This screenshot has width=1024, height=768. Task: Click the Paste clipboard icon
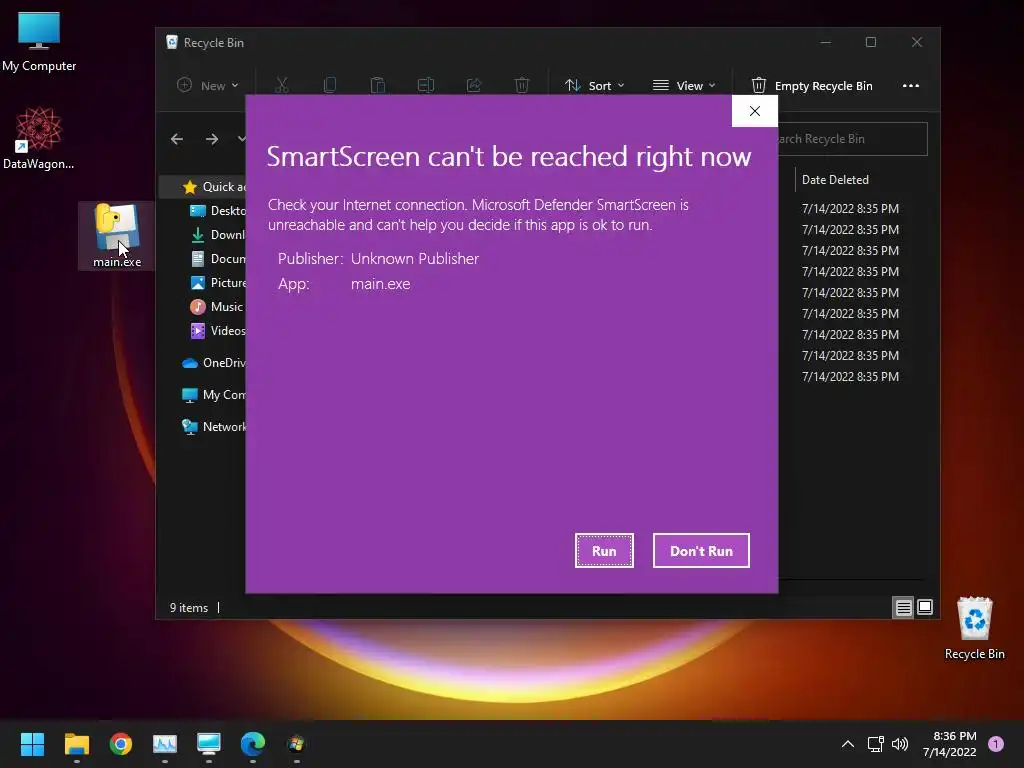tap(377, 86)
